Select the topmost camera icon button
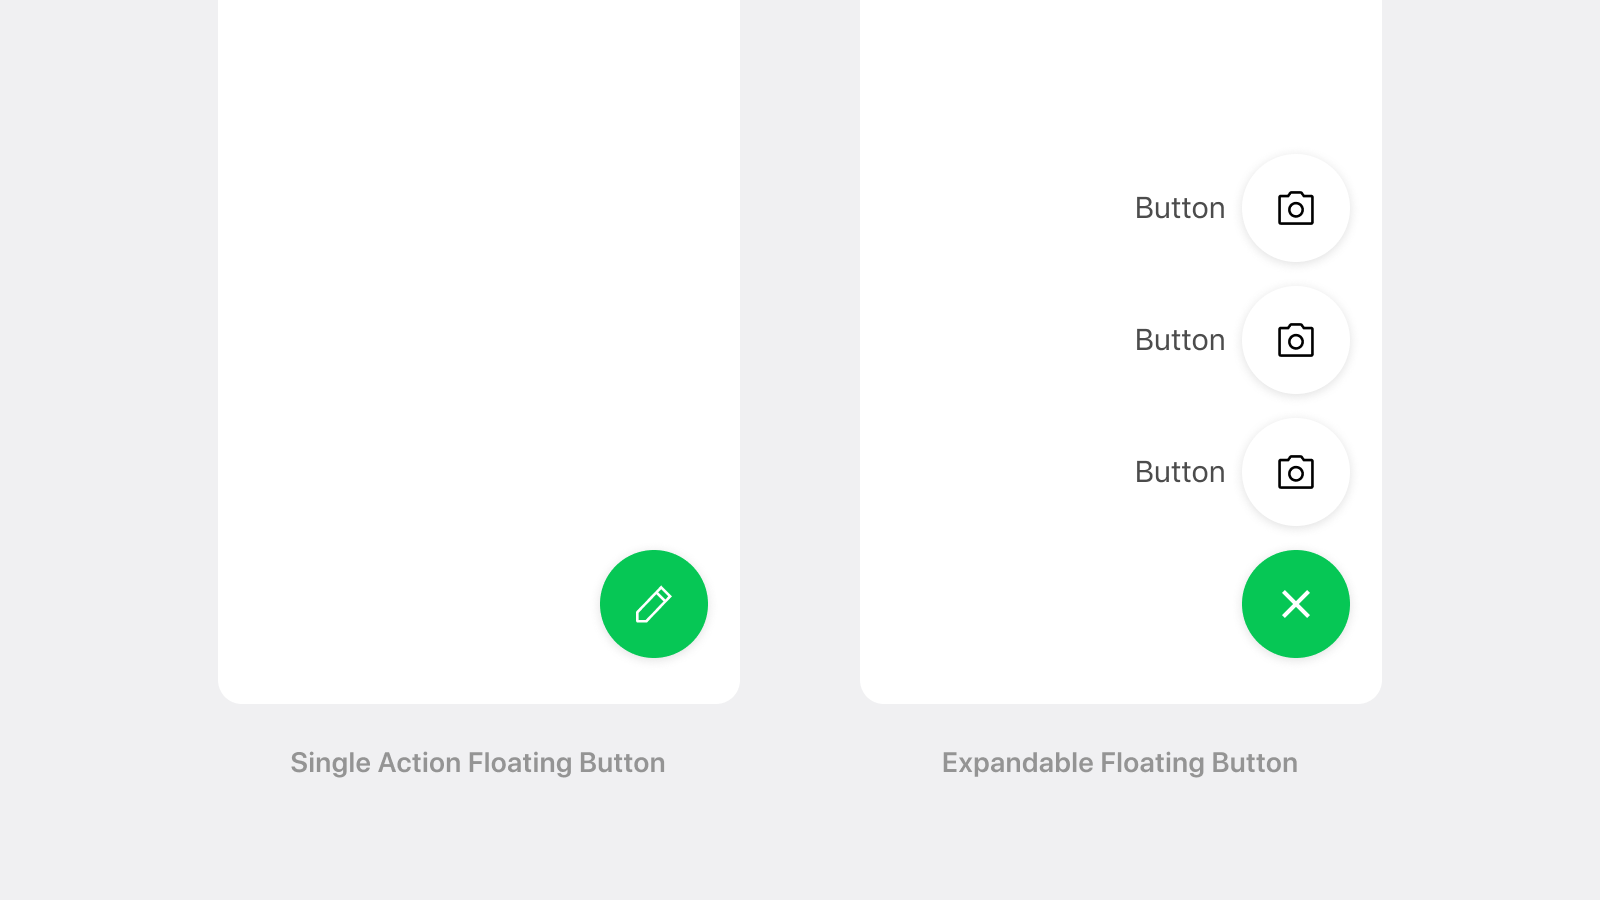This screenshot has height=900, width=1600. 1296,208
